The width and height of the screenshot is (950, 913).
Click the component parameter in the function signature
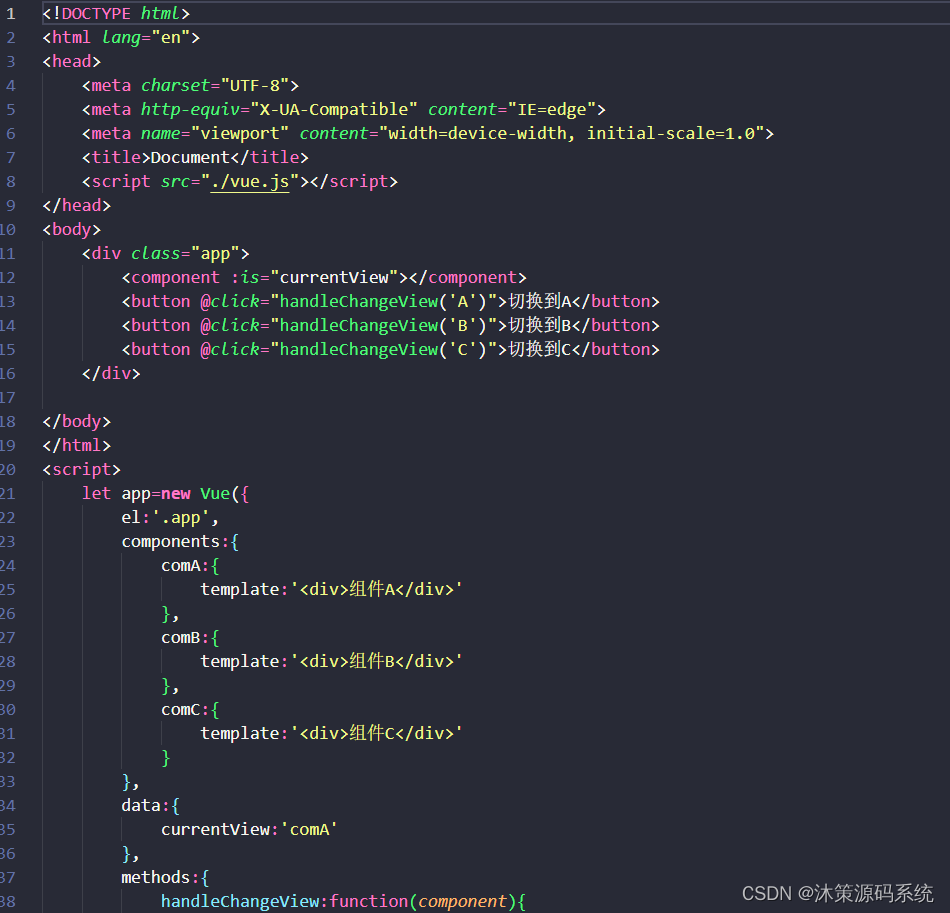pos(462,901)
